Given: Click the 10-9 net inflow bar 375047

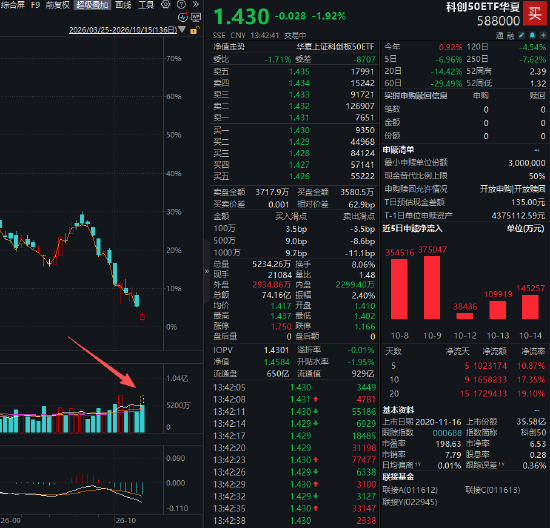Looking at the screenshot, I should (432, 287).
